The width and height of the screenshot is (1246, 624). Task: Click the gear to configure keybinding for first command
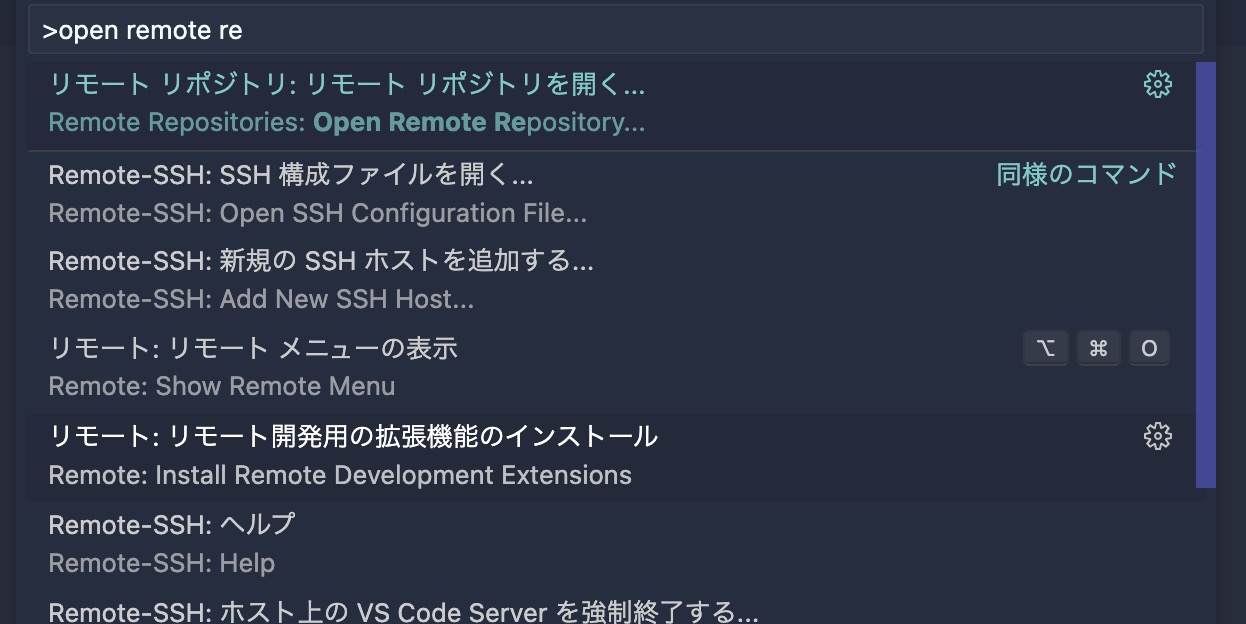[x=1157, y=84]
